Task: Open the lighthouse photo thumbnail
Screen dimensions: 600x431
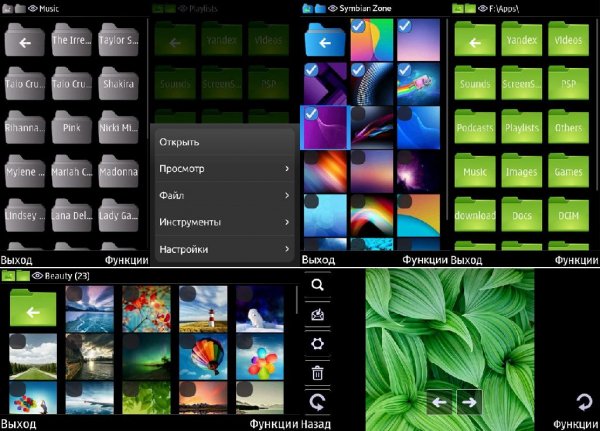Action: click(203, 309)
